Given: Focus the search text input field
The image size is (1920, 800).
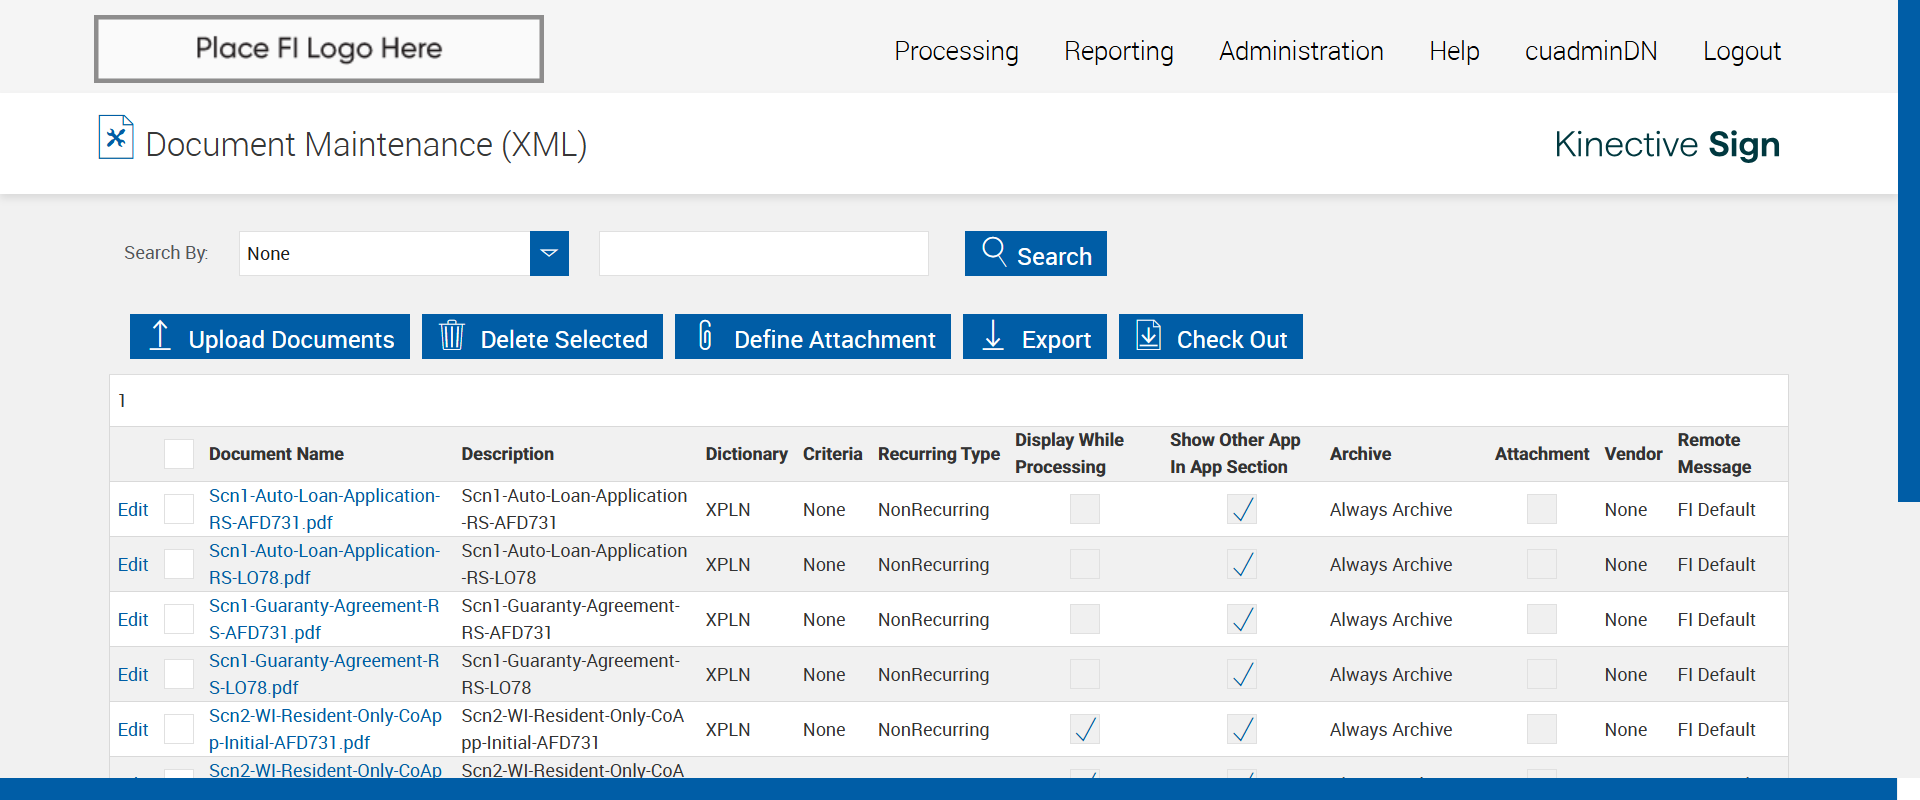Looking at the screenshot, I should pos(763,254).
